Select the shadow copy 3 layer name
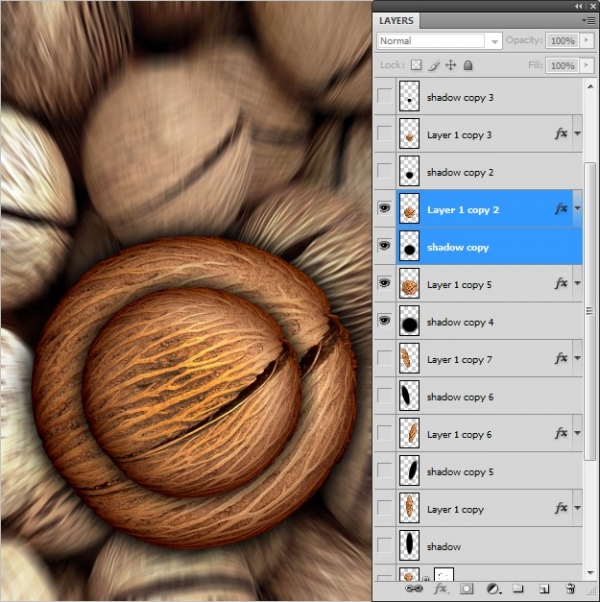600x602 pixels. point(460,98)
